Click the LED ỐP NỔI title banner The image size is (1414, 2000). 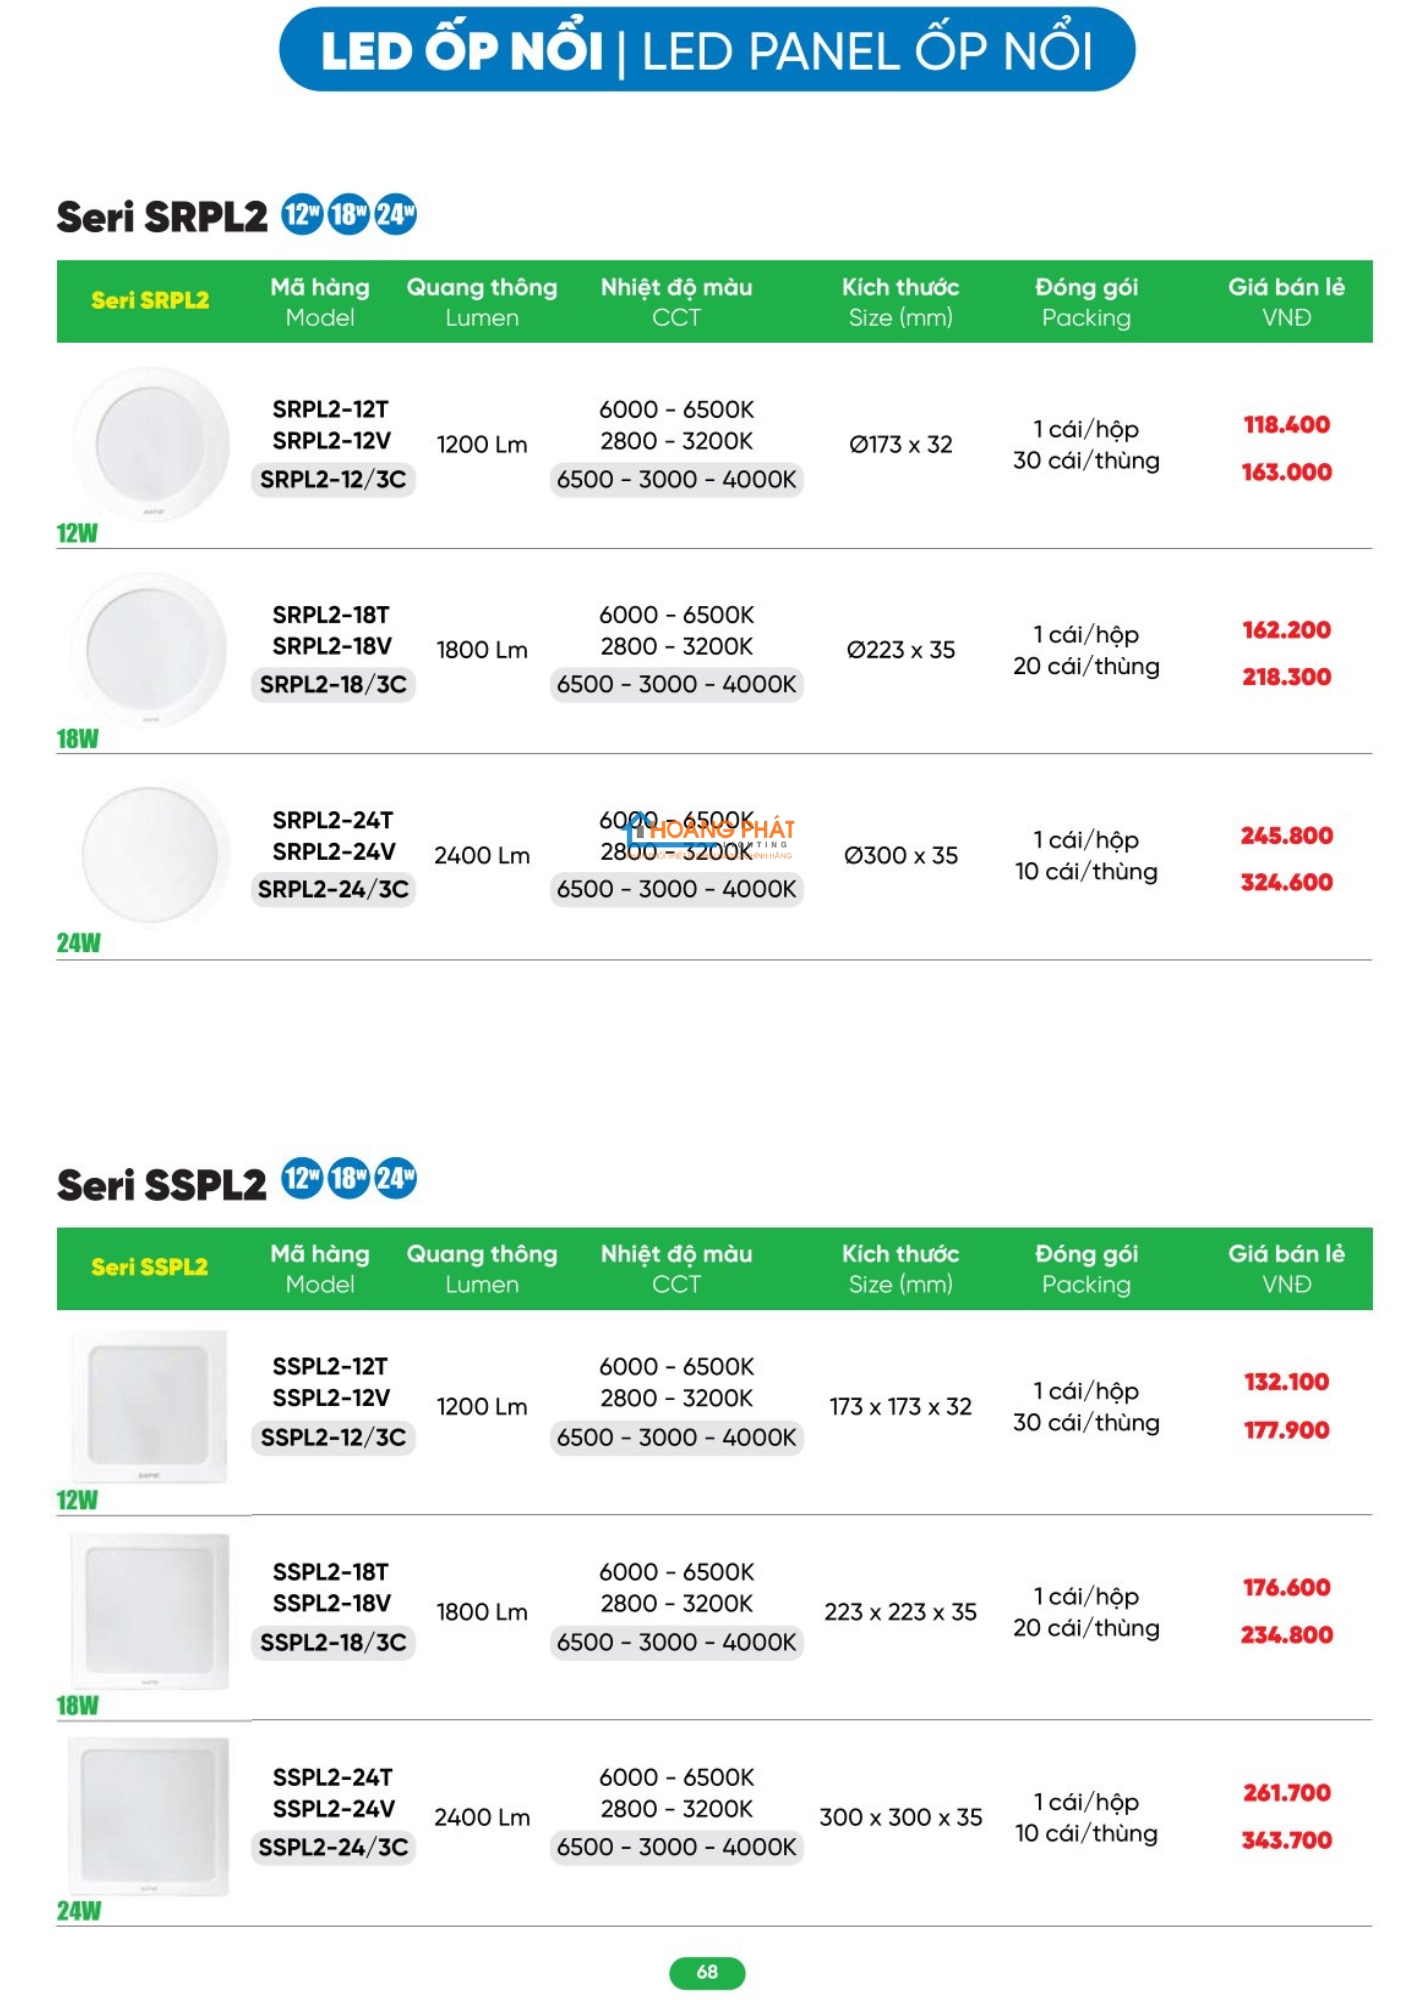click(707, 50)
